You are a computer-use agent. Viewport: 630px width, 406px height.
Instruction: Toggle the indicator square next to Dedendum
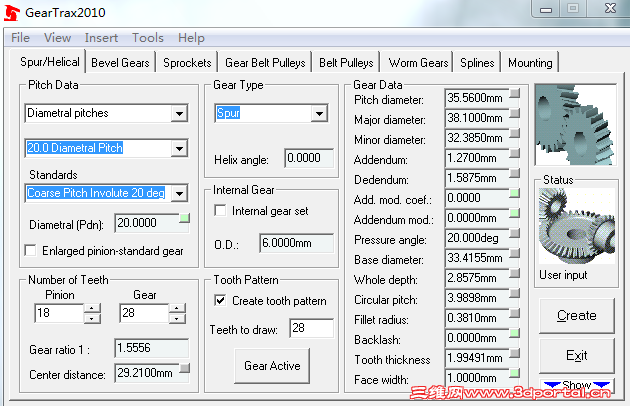coord(515,173)
